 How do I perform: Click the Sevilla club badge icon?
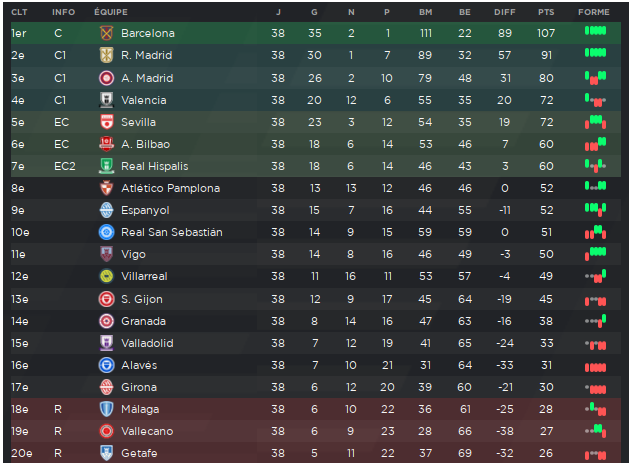(x=106, y=122)
